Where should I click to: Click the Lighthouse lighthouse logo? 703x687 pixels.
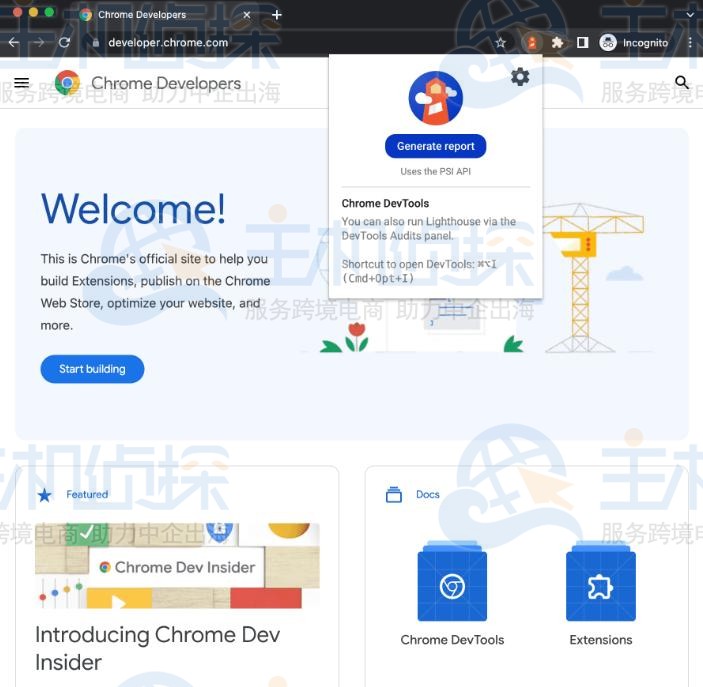tap(435, 98)
